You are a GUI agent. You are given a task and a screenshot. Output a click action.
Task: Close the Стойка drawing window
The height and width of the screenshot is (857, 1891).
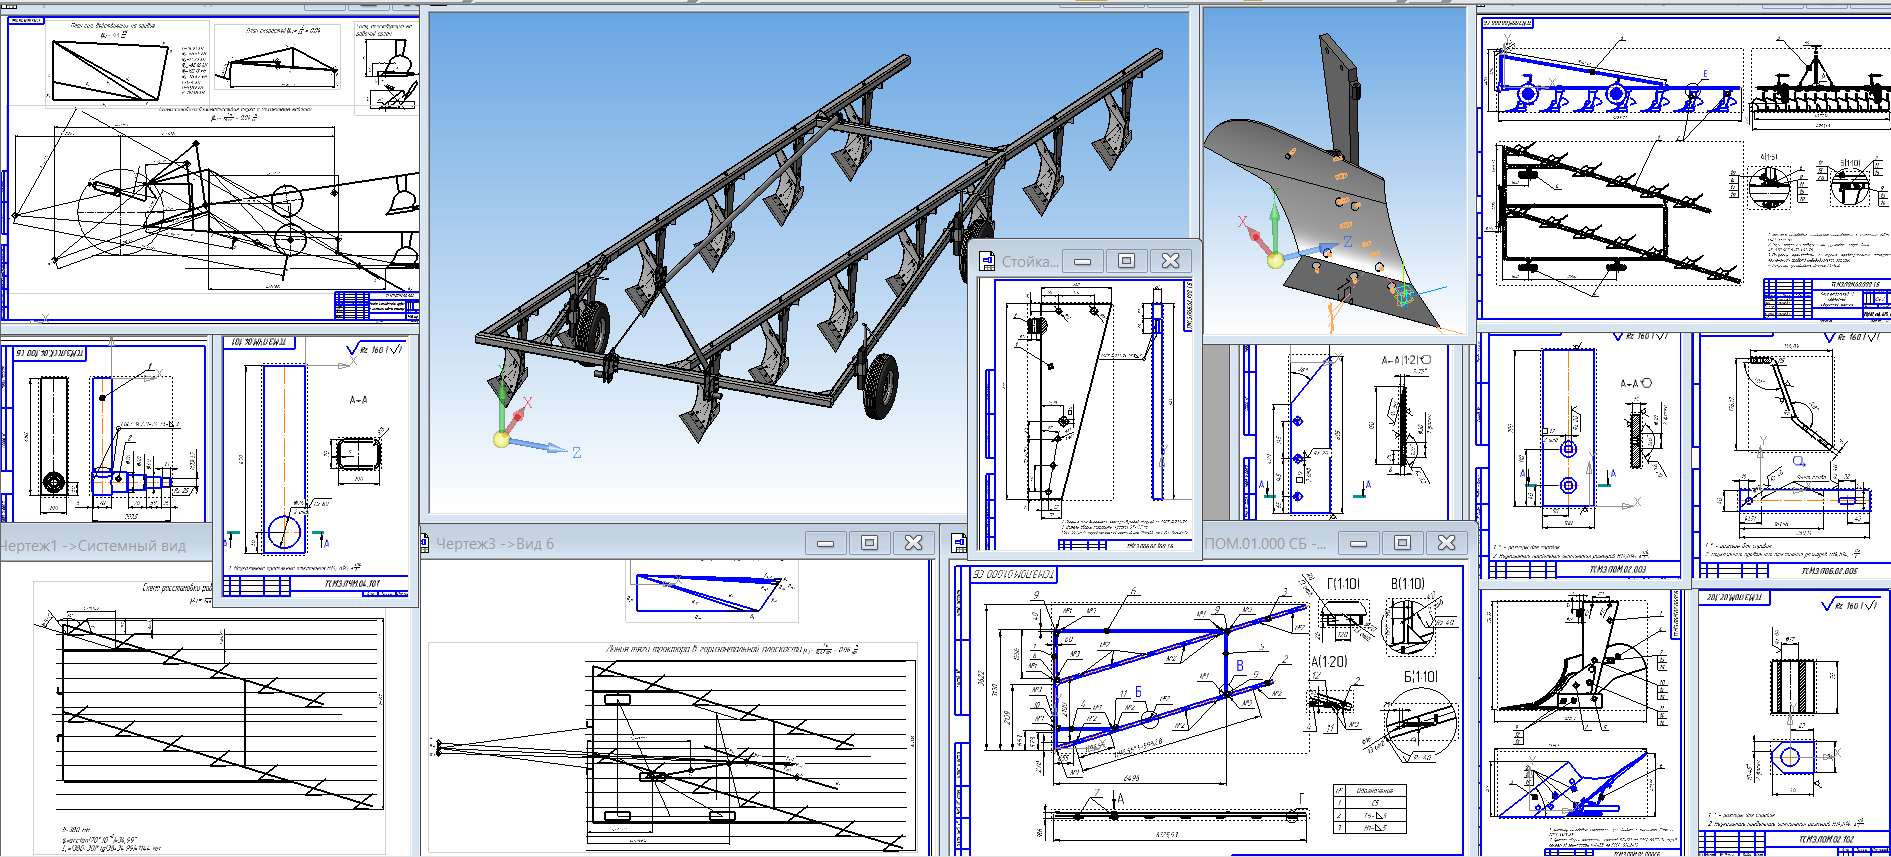pyautogui.click(x=1170, y=261)
